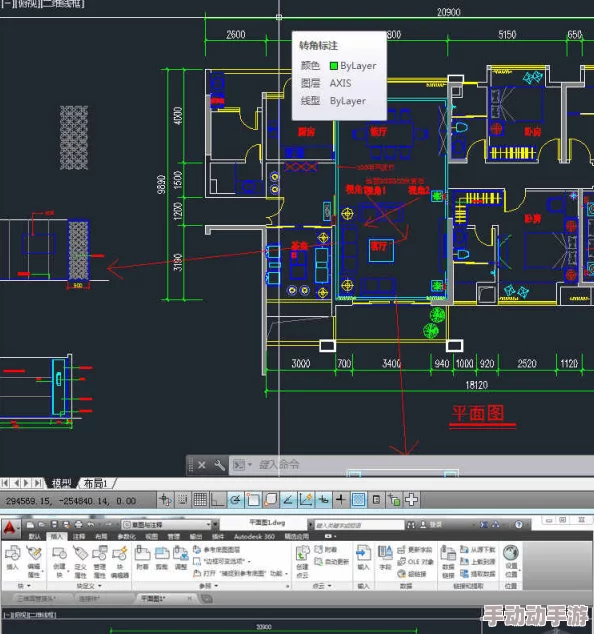Toggle Grid display in status bar

click(200, 500)
